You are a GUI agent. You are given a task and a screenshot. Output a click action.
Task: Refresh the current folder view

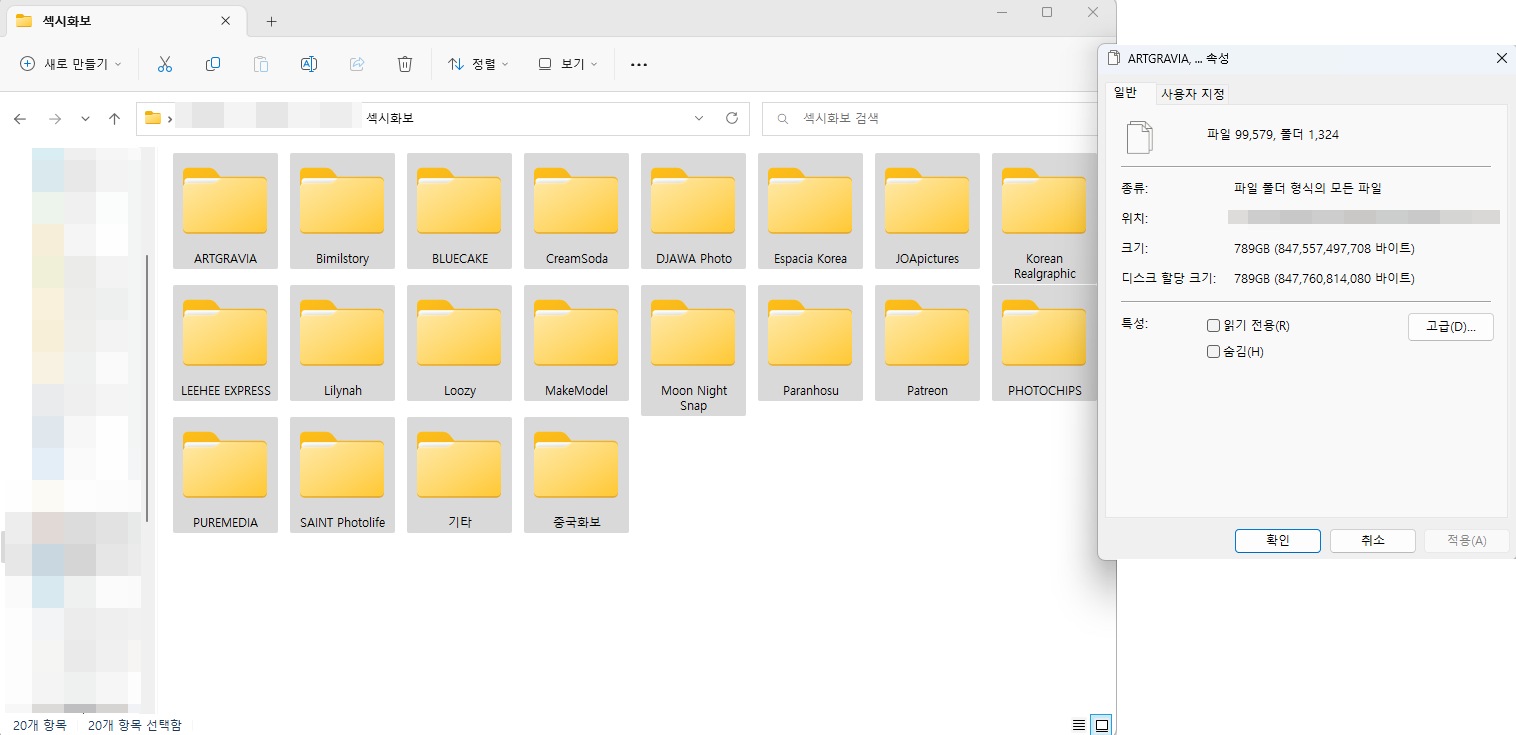(732, 118)
